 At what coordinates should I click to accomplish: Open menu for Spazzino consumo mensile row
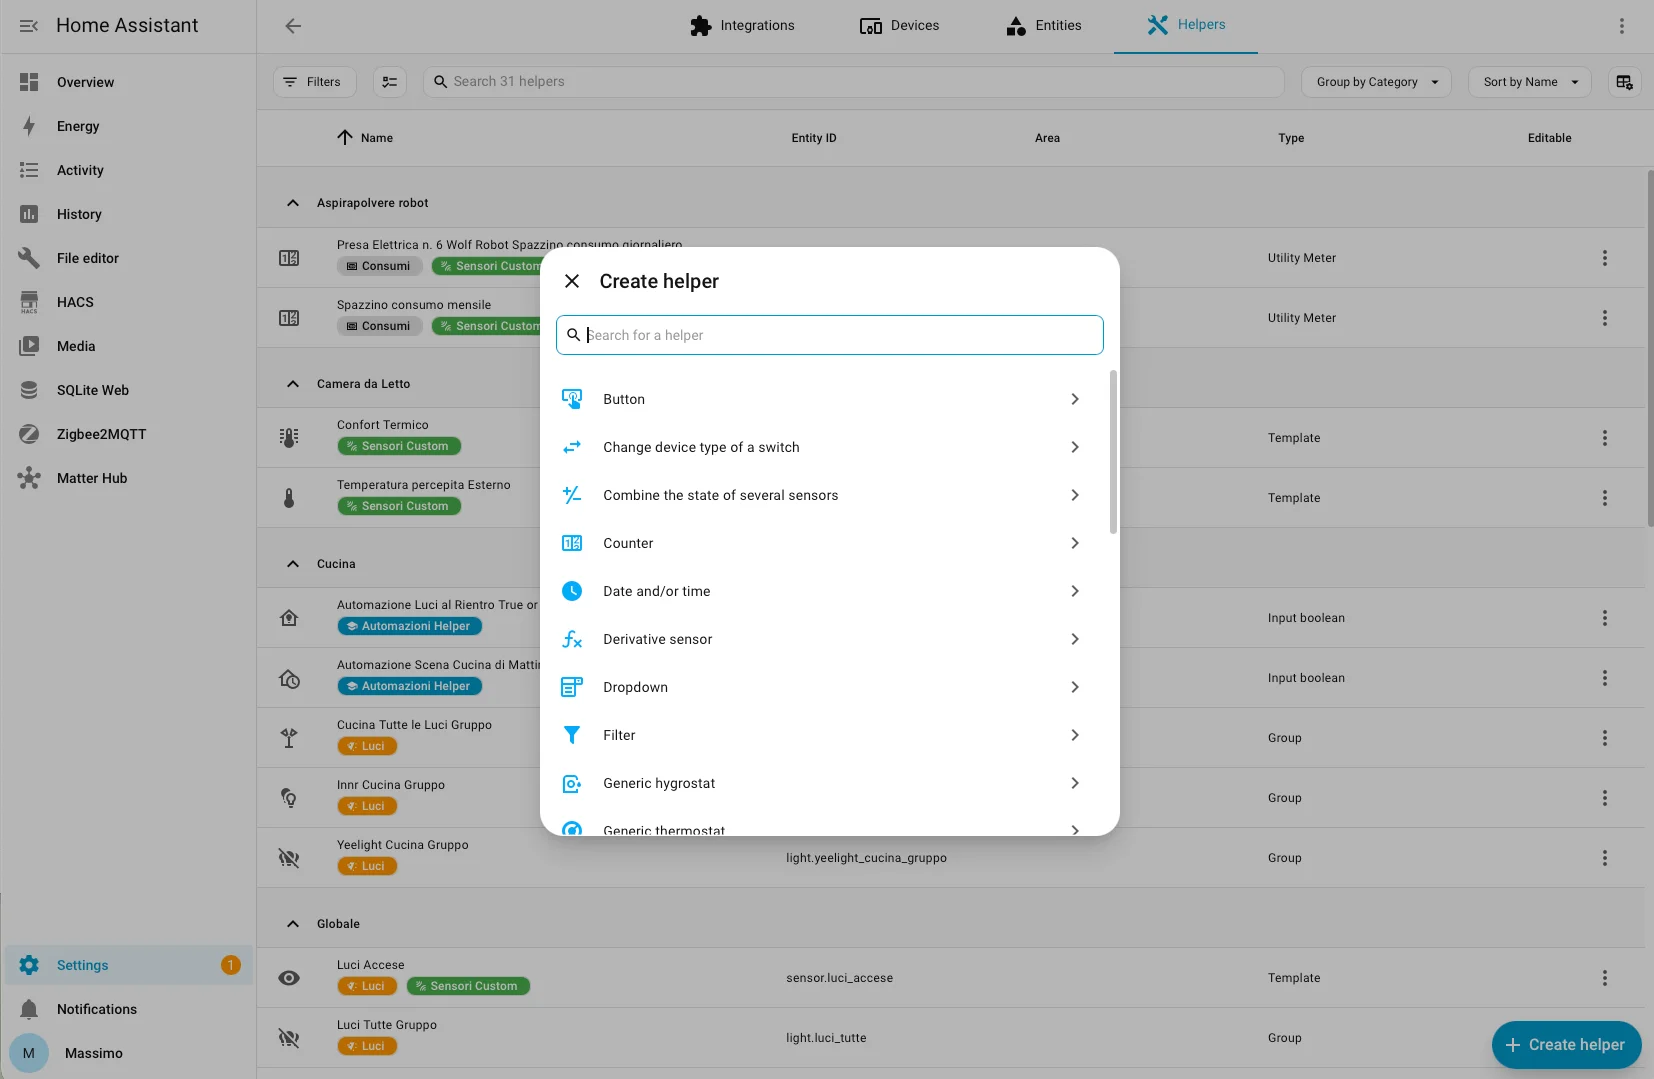[1605, 318]
